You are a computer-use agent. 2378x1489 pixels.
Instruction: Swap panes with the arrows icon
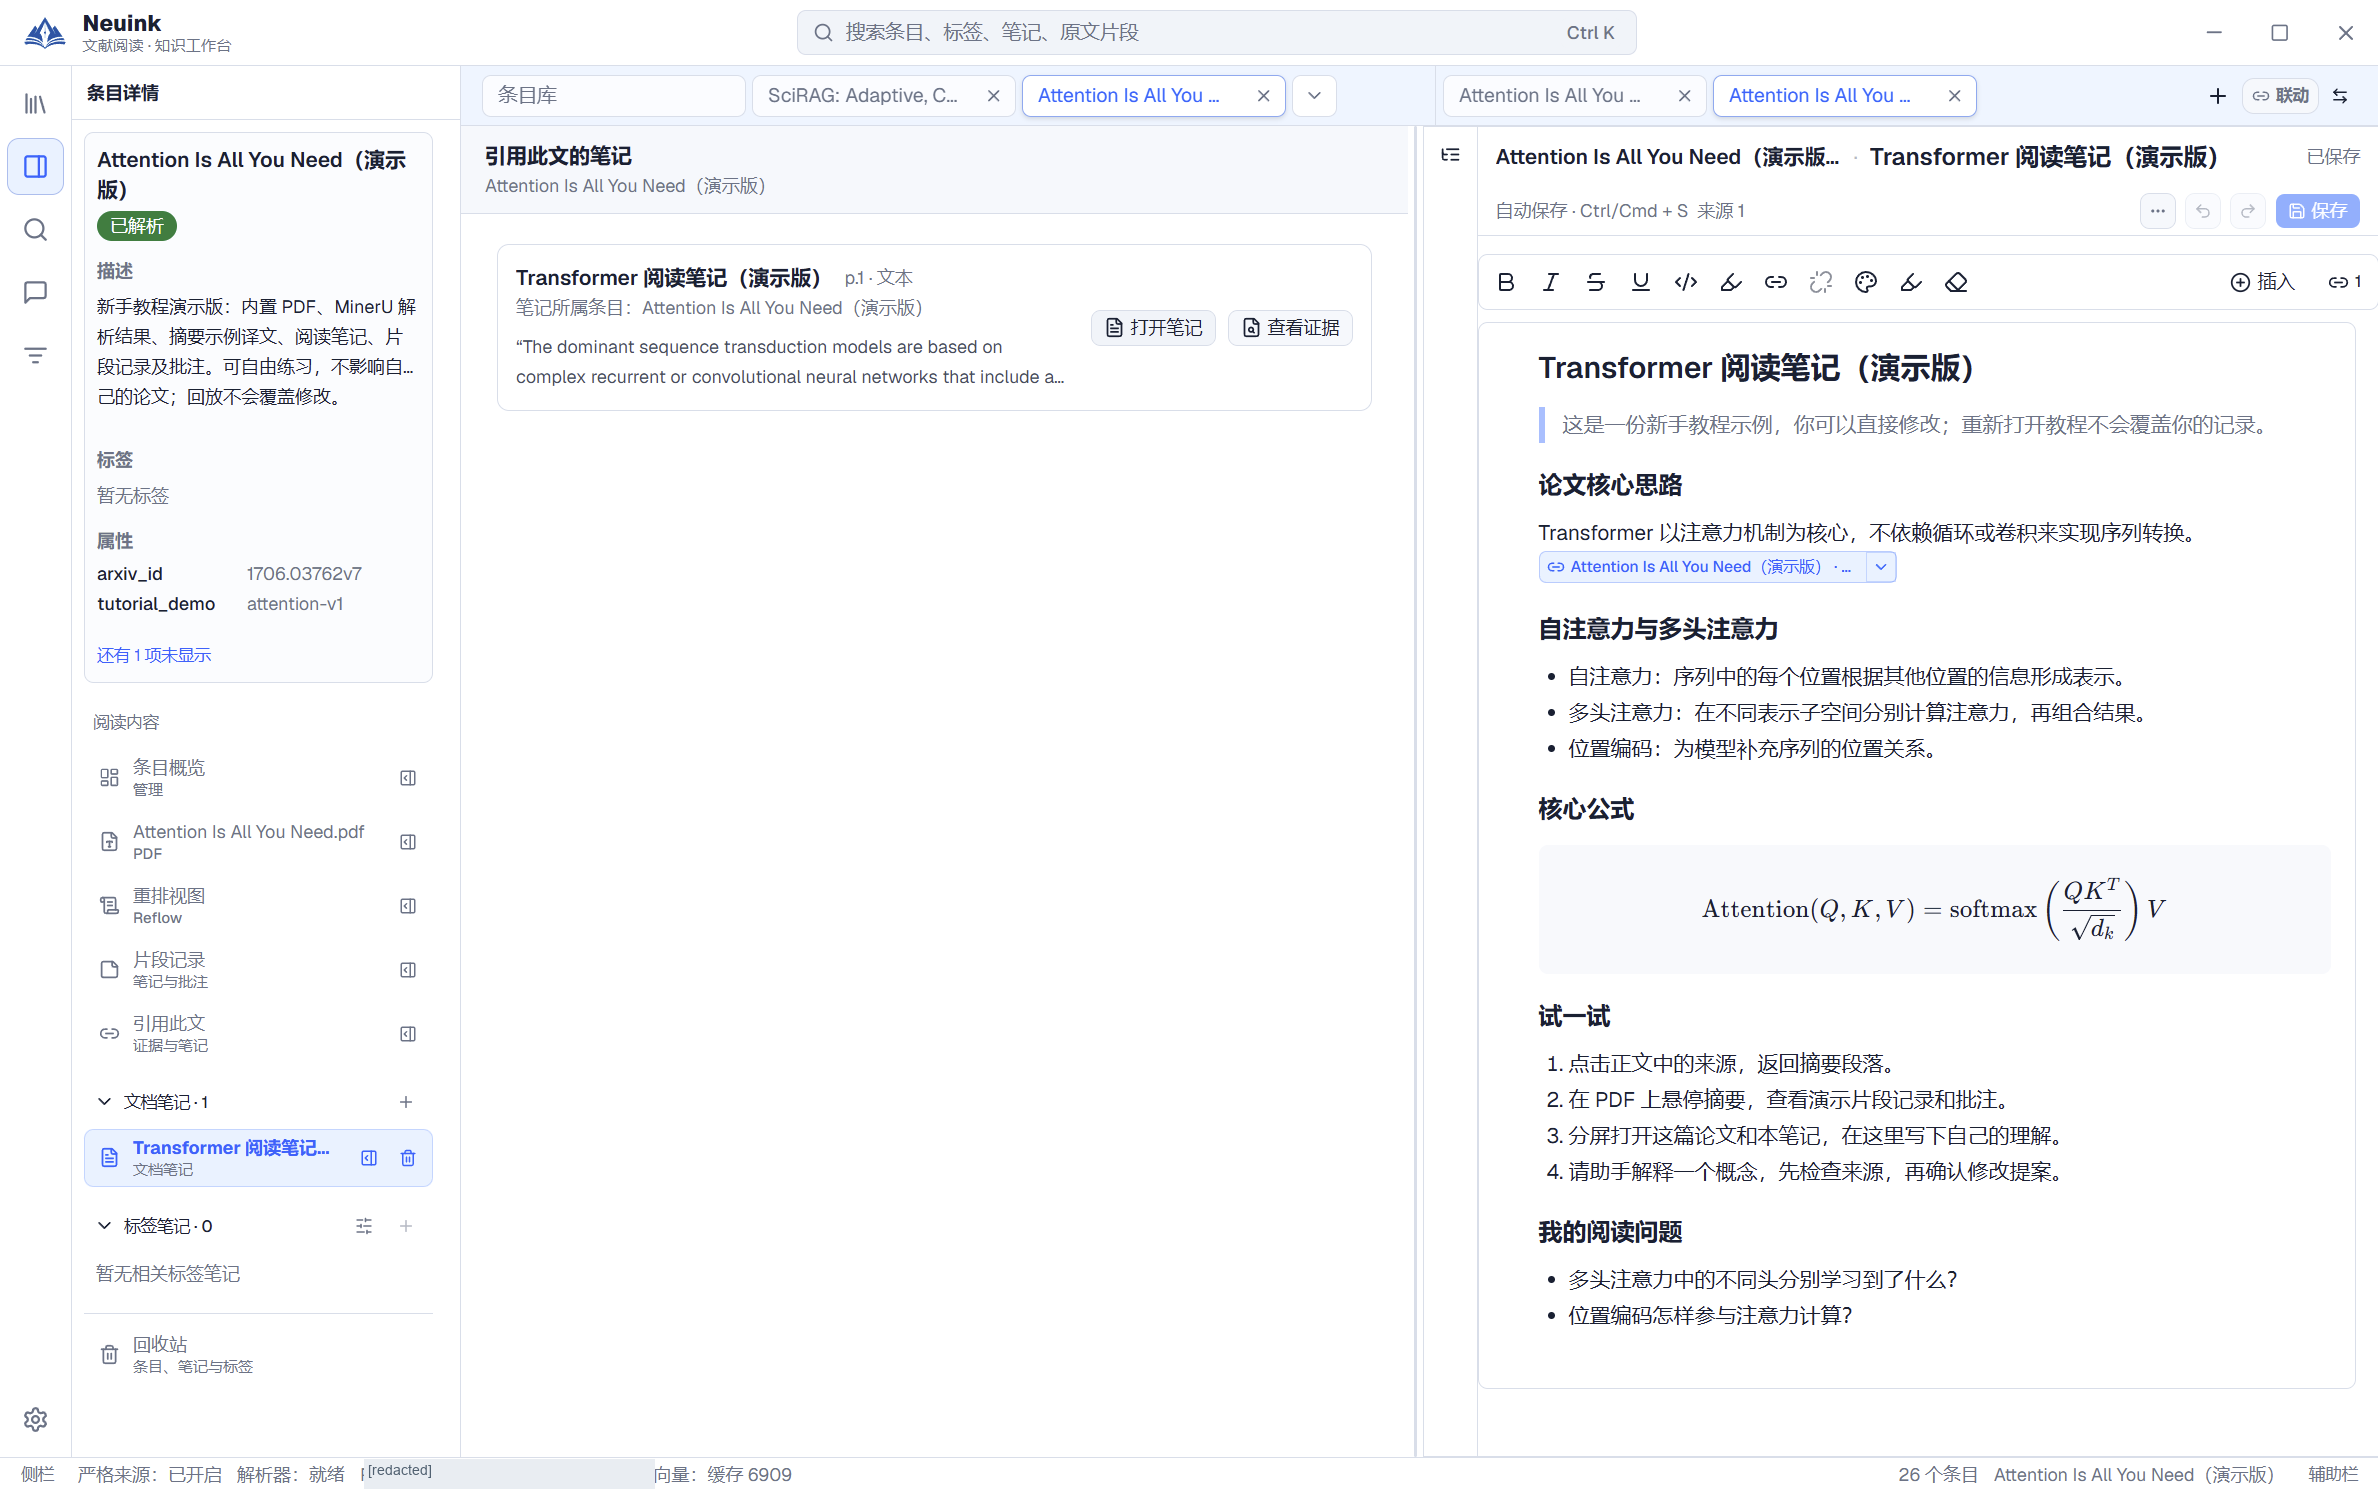tap(2340, 96)
